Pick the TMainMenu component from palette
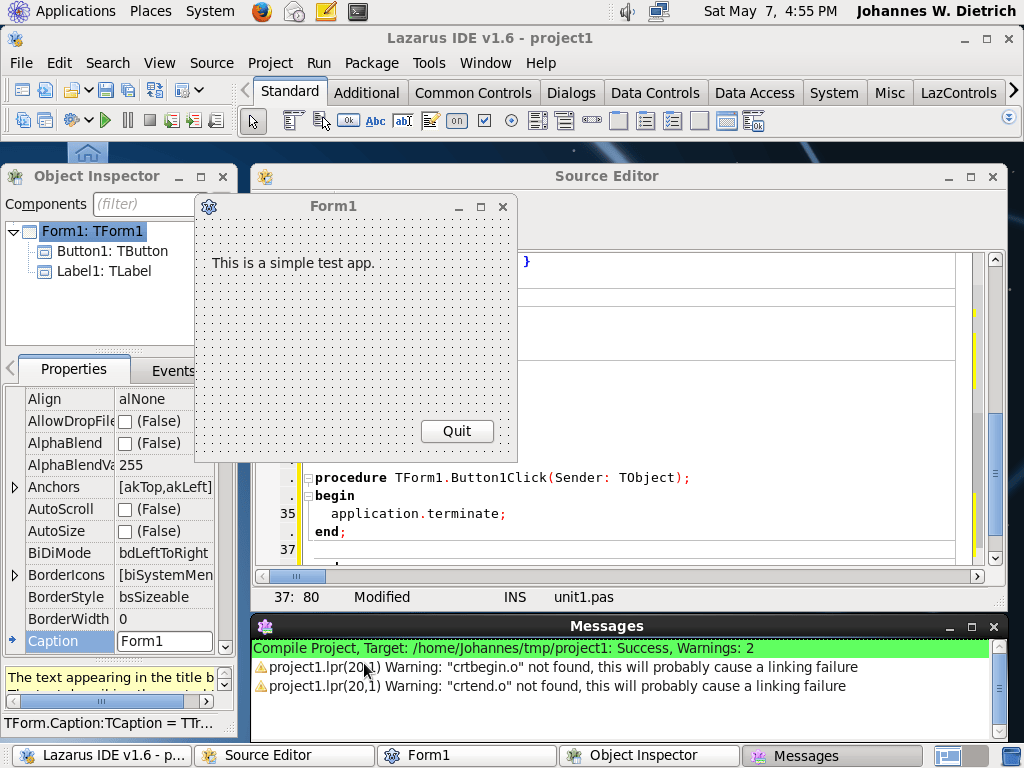This screenshot has width=1024, height=768. coord(294,121)
